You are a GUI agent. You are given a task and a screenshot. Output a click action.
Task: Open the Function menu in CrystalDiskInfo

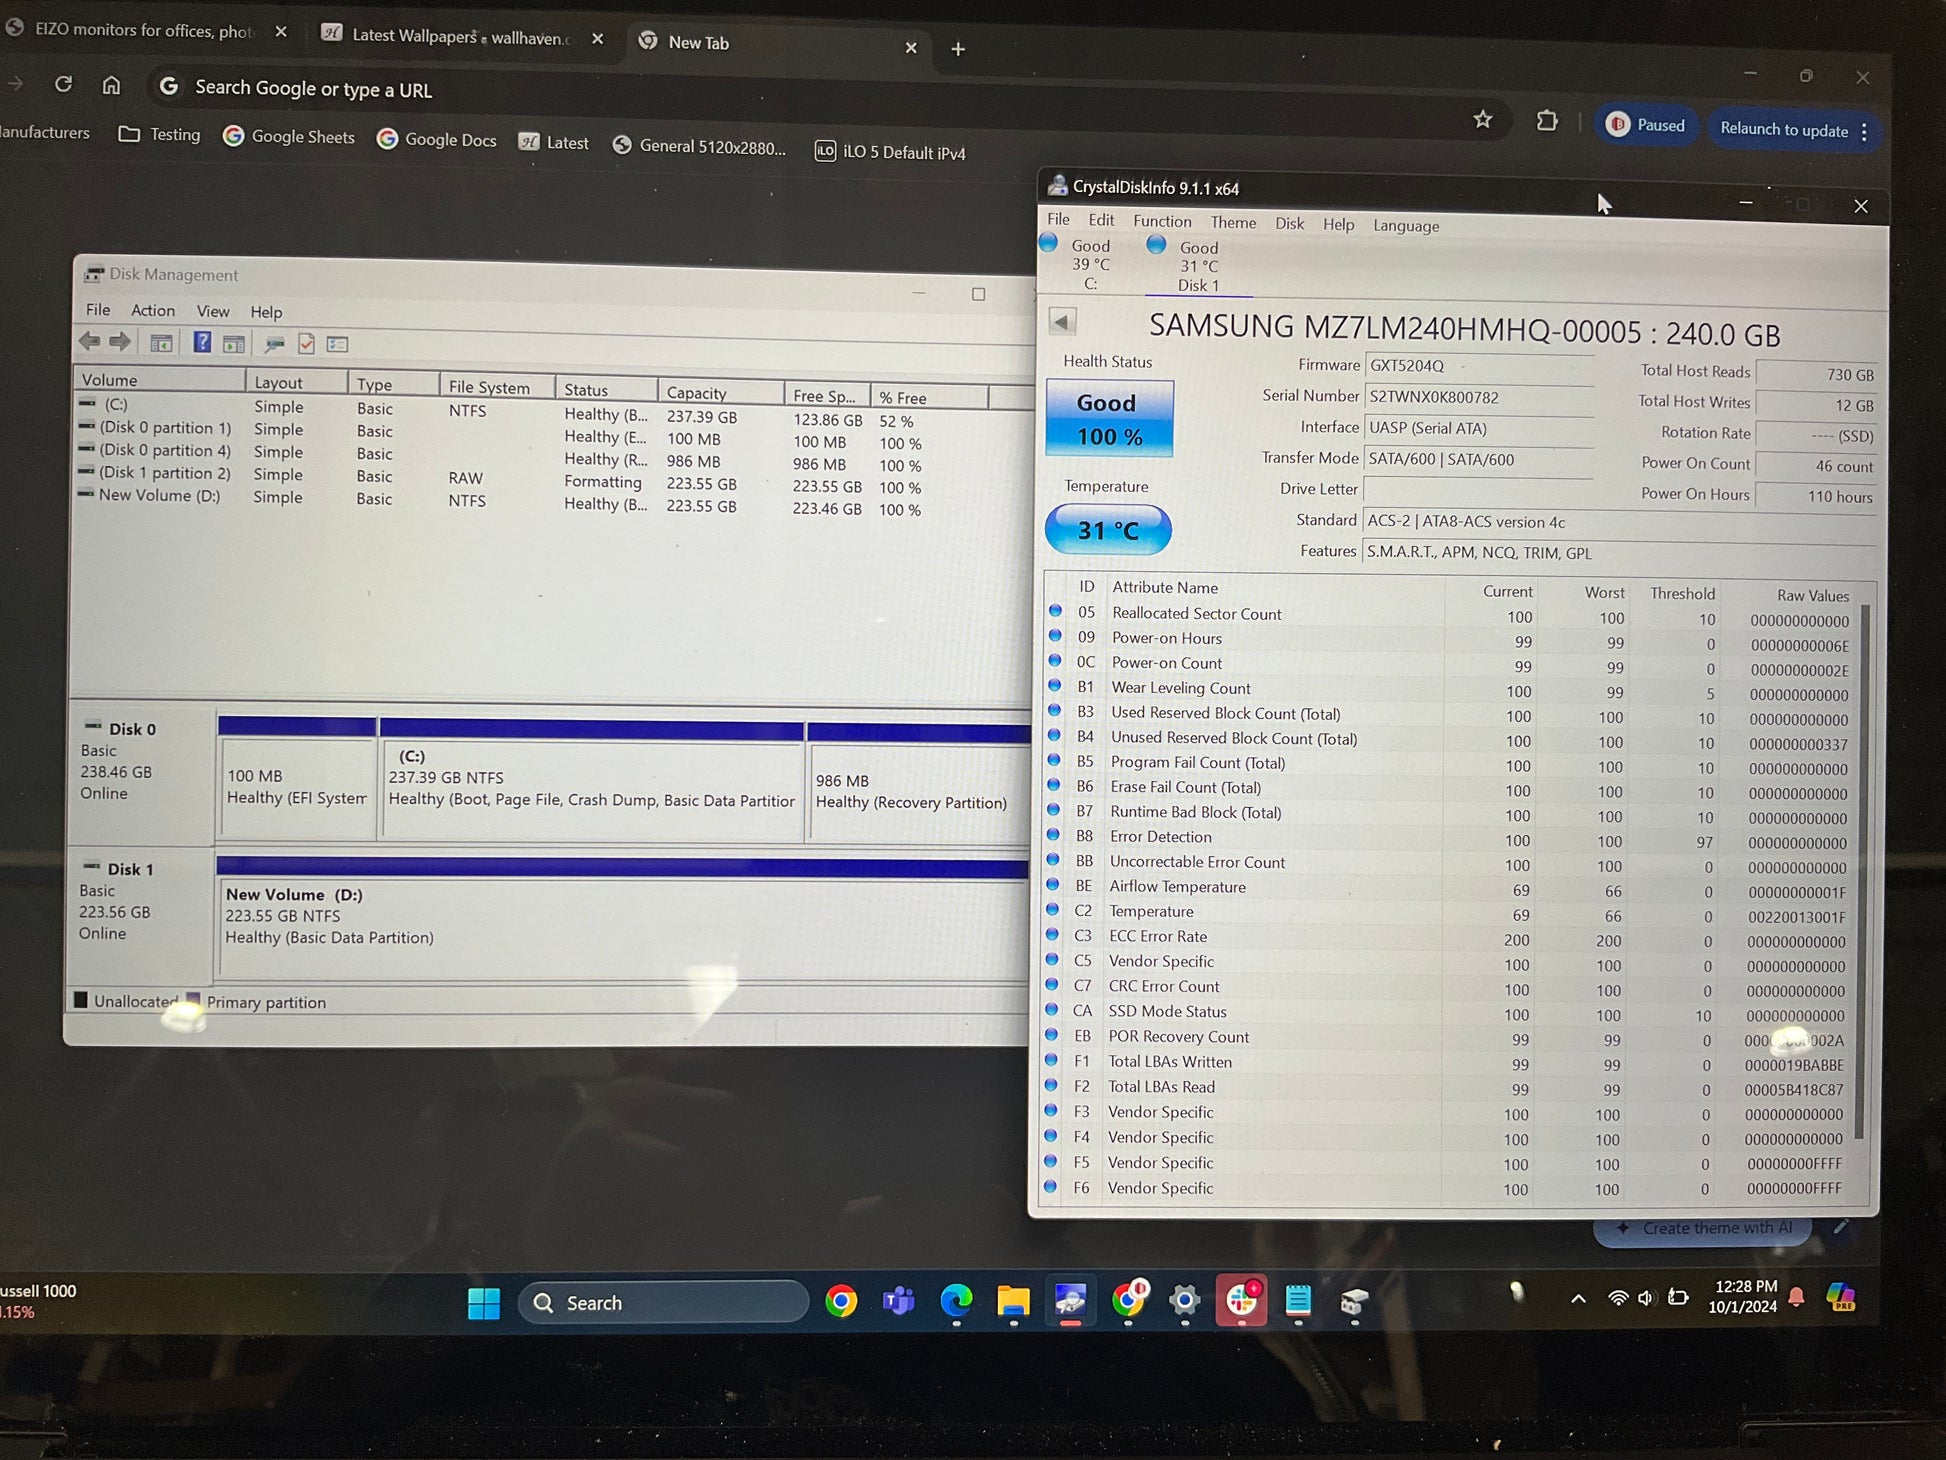coord(1161,221)
